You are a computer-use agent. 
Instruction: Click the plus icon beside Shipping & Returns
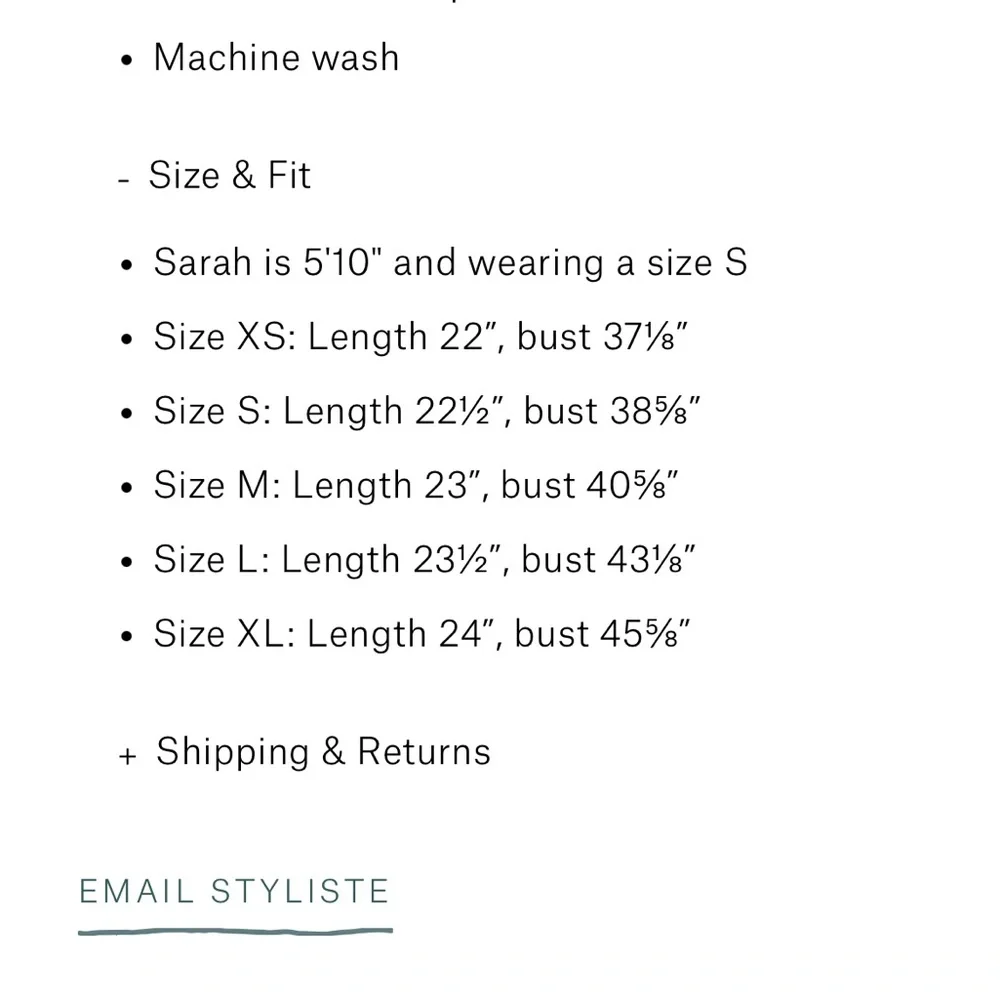point(127,757)
